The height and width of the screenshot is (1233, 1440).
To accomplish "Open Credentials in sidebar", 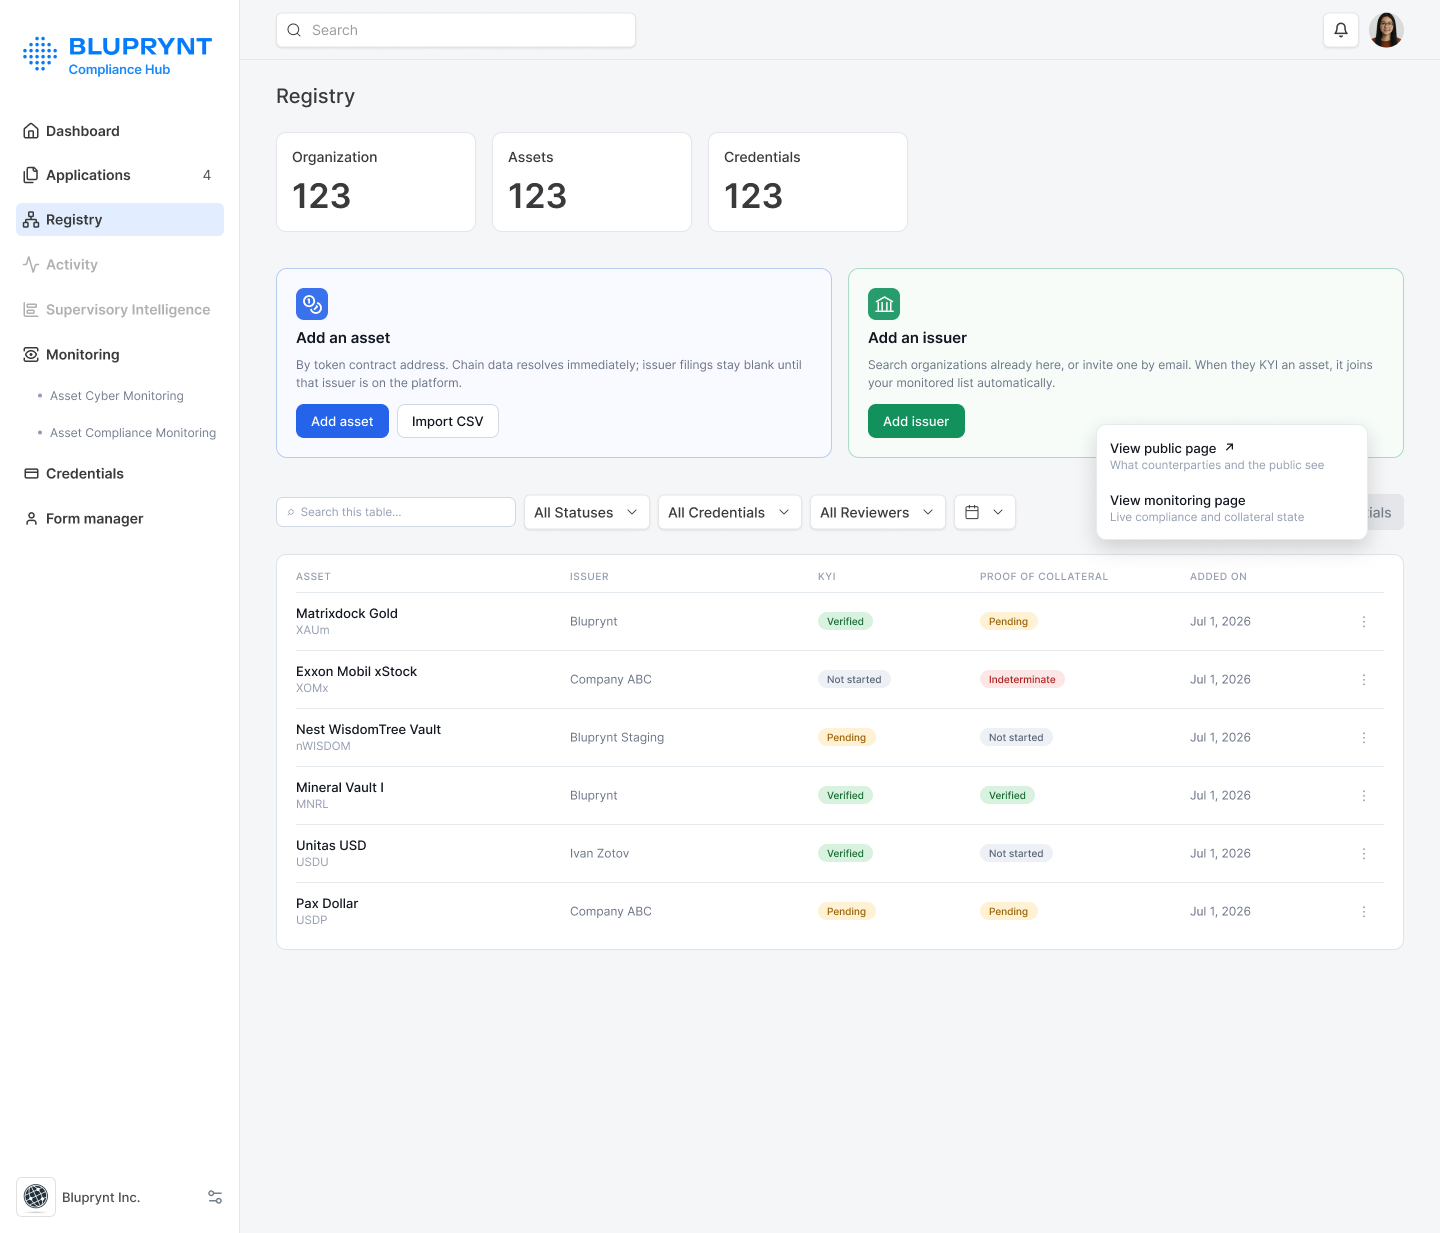I will [x=120, y=474].
